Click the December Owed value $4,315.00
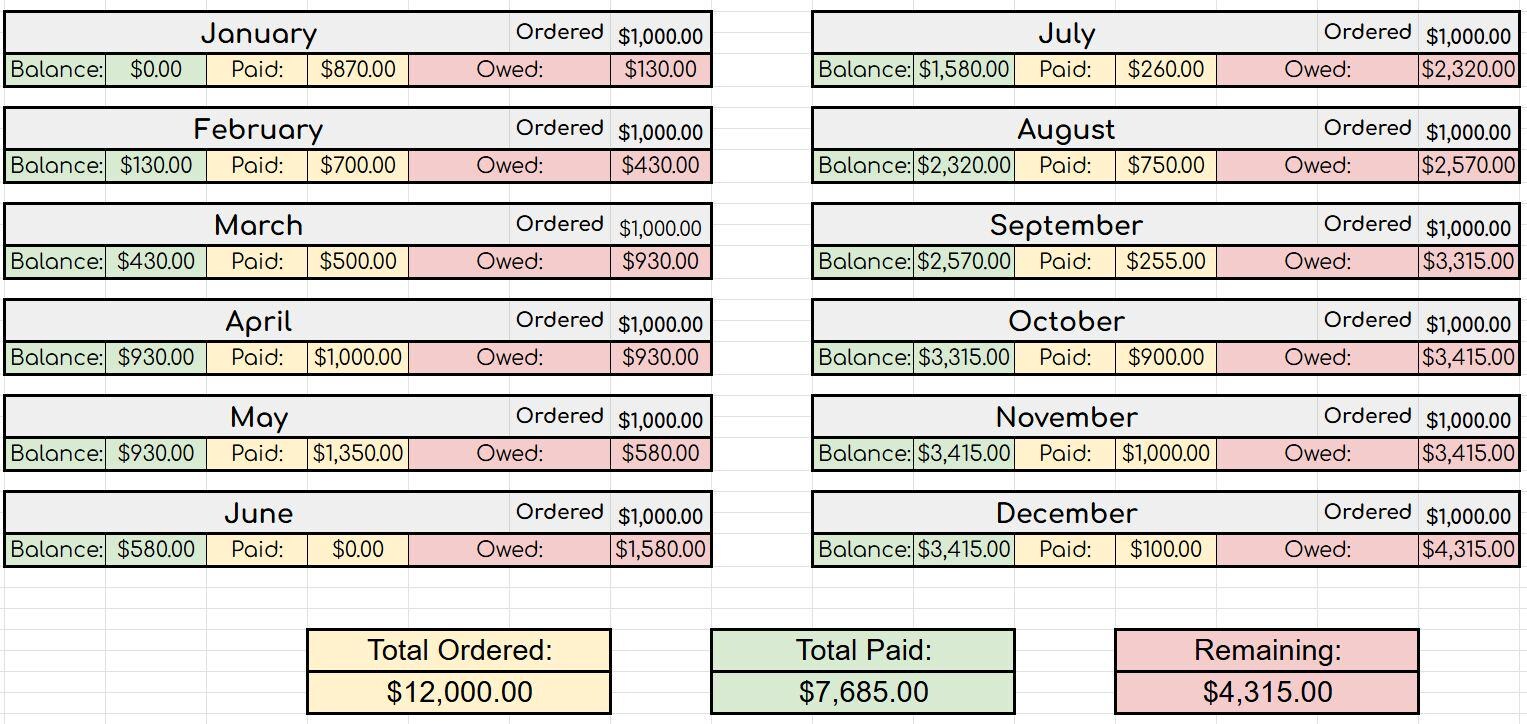The width and height of the screenshot is (1527, 724). point(1468,550)
